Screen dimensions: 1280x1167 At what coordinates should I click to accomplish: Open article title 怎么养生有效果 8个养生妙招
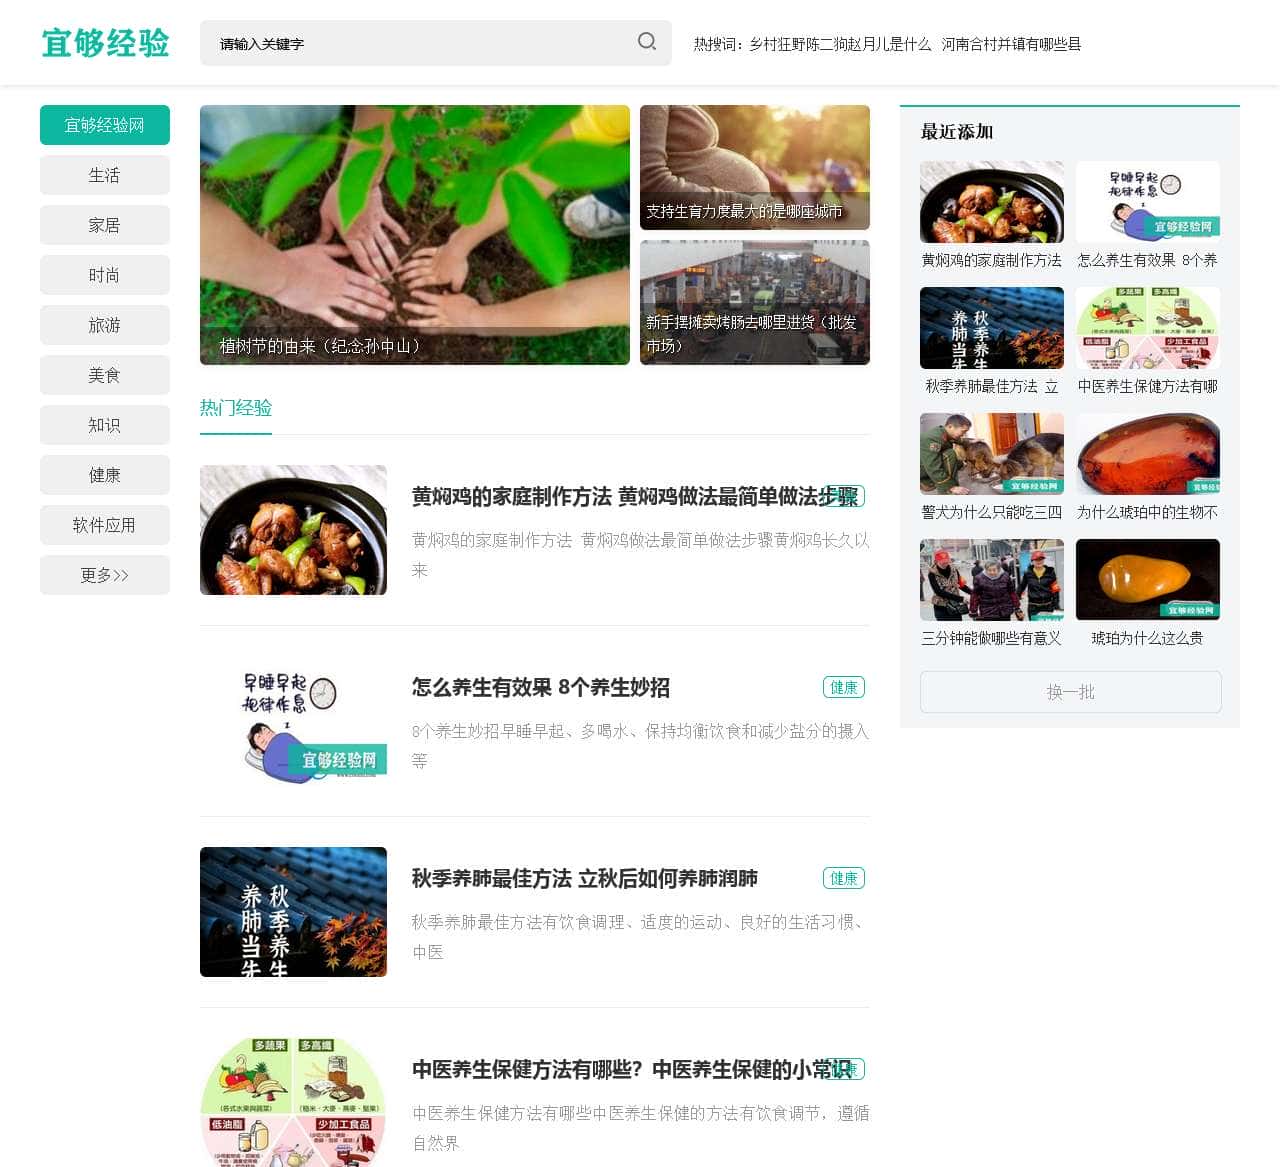(541, 688)
